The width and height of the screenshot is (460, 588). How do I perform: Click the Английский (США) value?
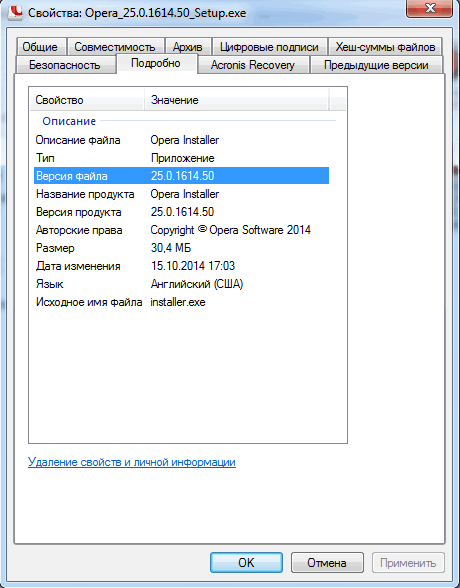click(x=197, y=284)
